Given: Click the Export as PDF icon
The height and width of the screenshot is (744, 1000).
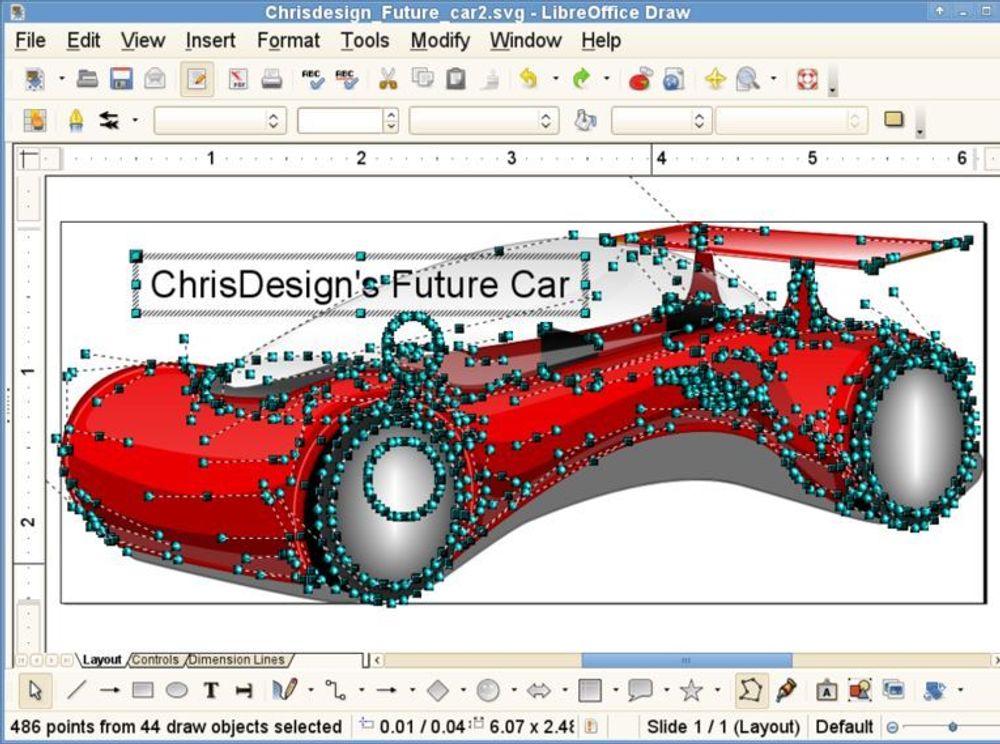Looking at the screenshot, I should pos(238,79).
